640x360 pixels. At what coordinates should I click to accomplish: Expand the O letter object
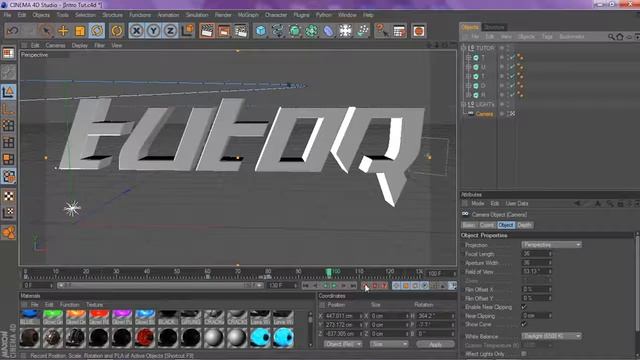coord(469,86)
